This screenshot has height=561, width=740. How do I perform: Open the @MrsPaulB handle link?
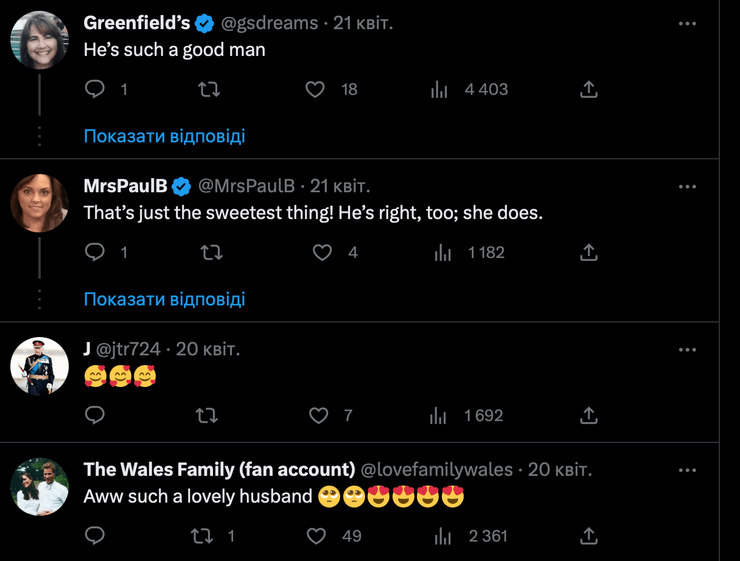pyautogui.click(x=246, y=186)
